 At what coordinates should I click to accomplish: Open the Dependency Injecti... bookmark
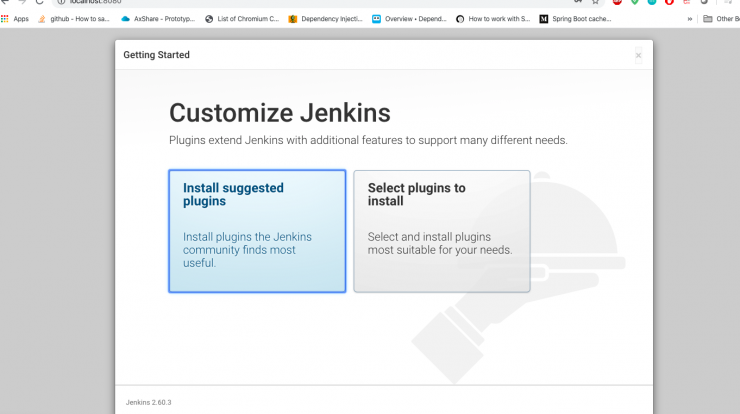[326, 19]
